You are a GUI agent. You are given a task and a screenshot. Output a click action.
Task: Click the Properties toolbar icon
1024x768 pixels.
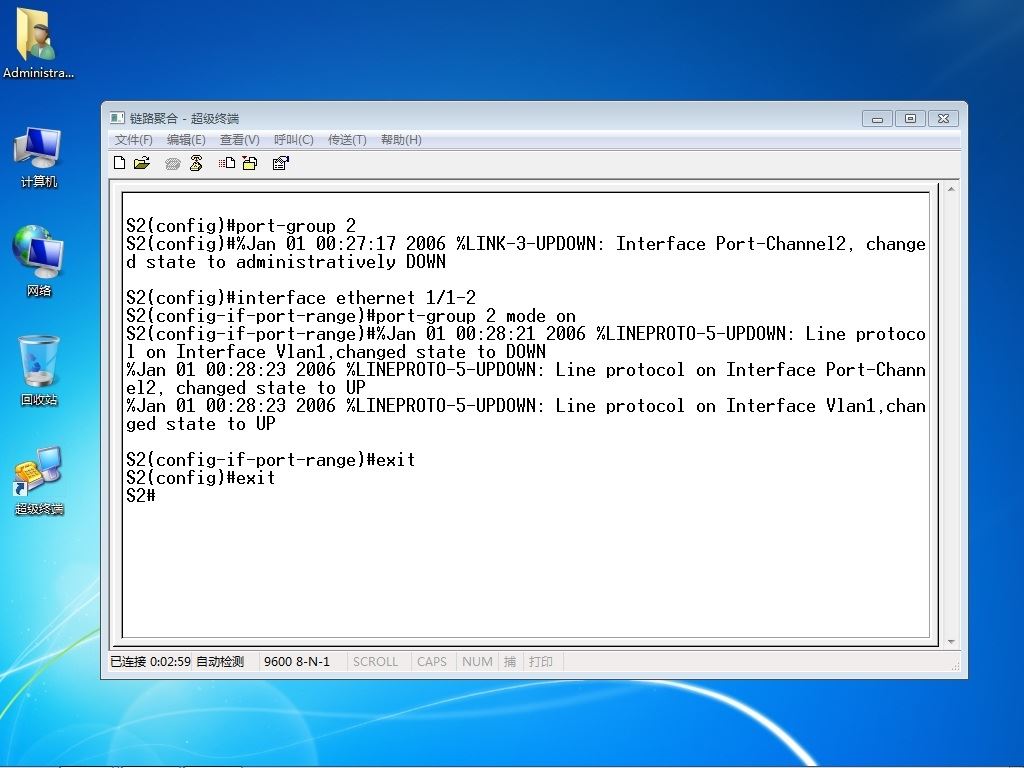tap(280, 163)
